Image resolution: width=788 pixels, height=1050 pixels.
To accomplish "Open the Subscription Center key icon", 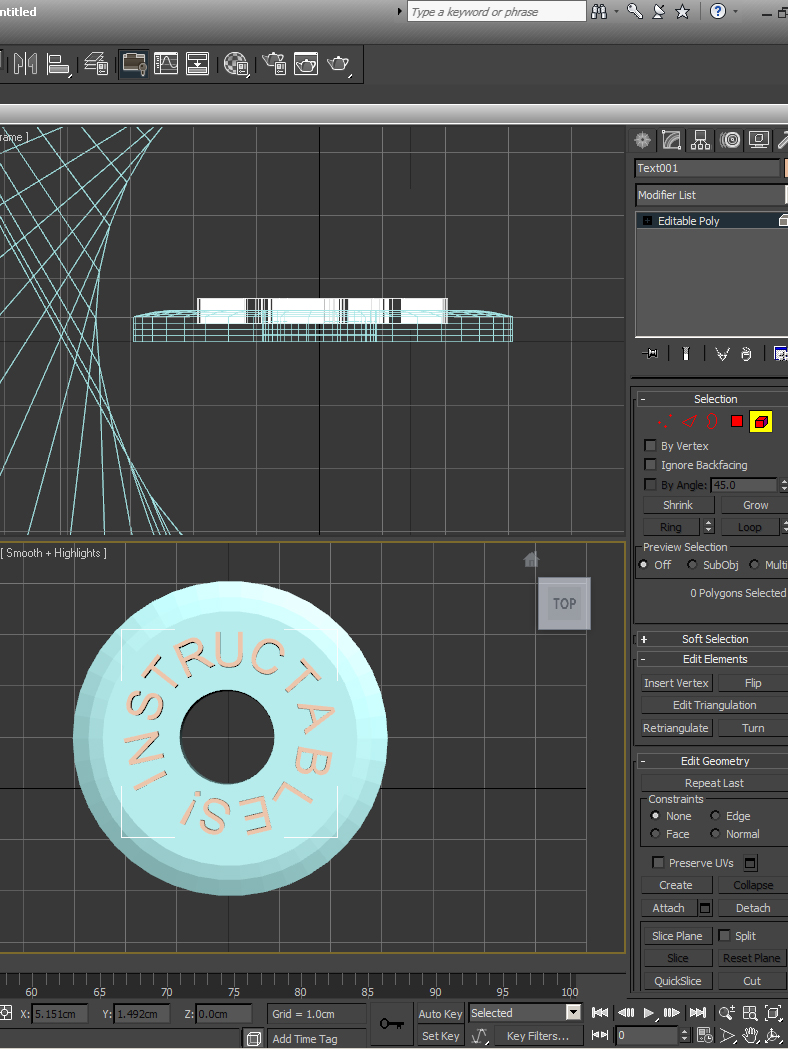I will 635,11.
